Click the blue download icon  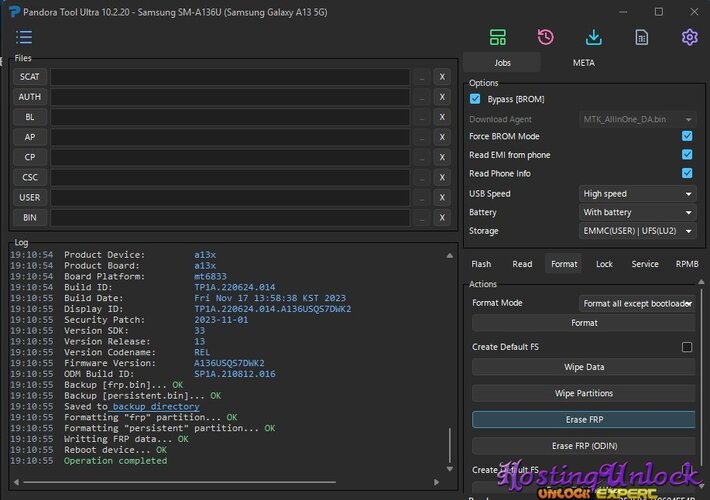[x=594, y=37]
